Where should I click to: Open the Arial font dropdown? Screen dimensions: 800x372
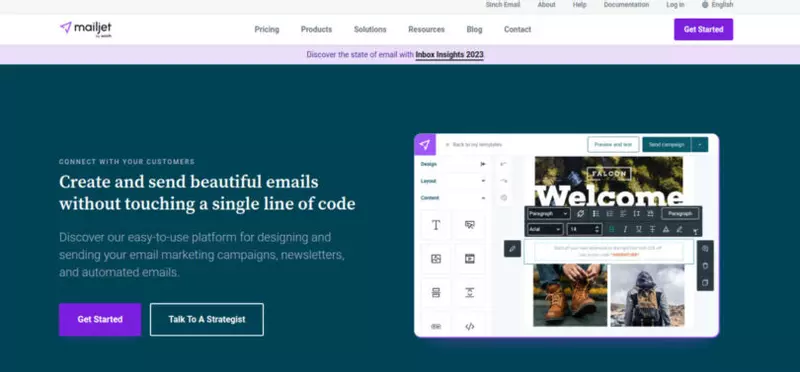click(545, 229)
